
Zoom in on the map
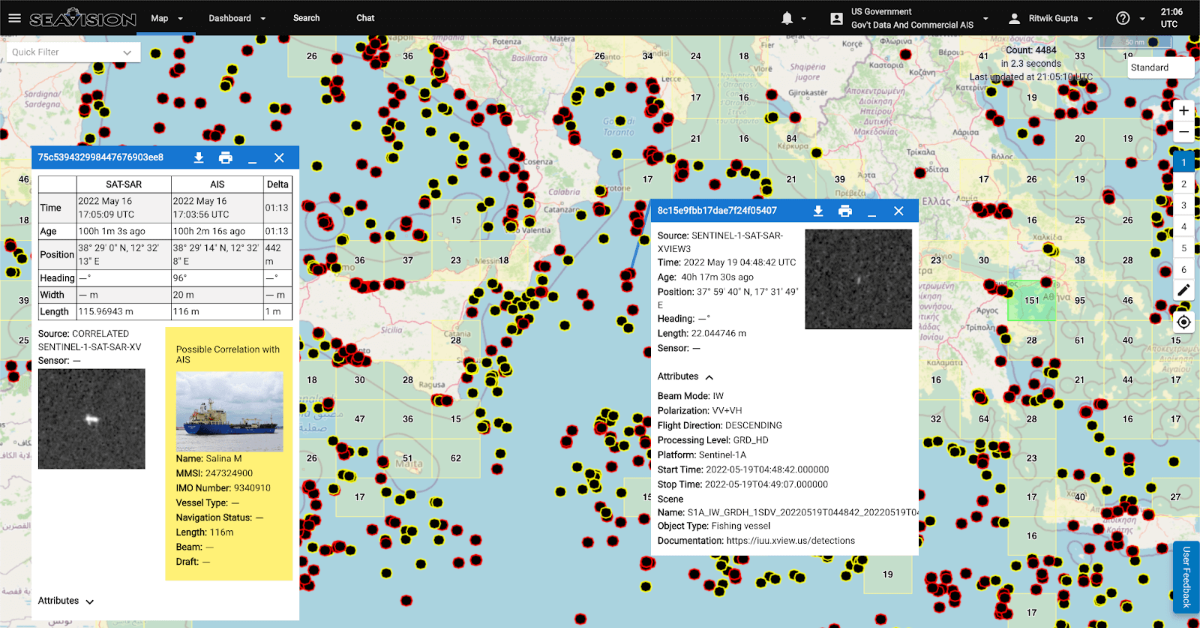(1184, 110)
